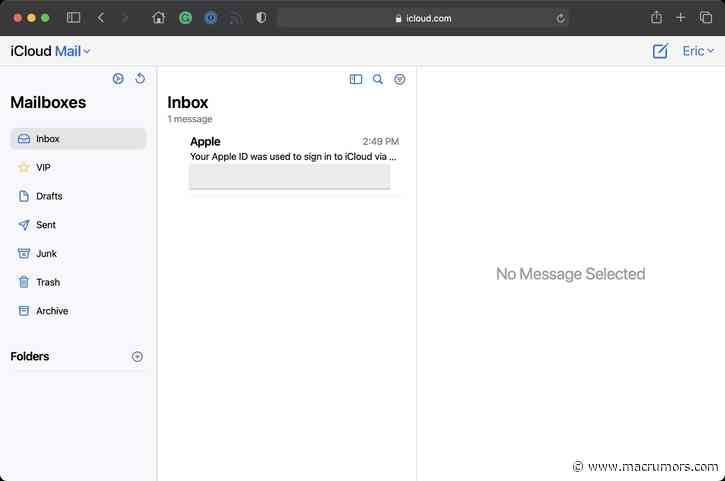The width and height of the screenshot is (725, 481).
Task: Click the '1 message' count text
Action: click(x=190, y=119)
